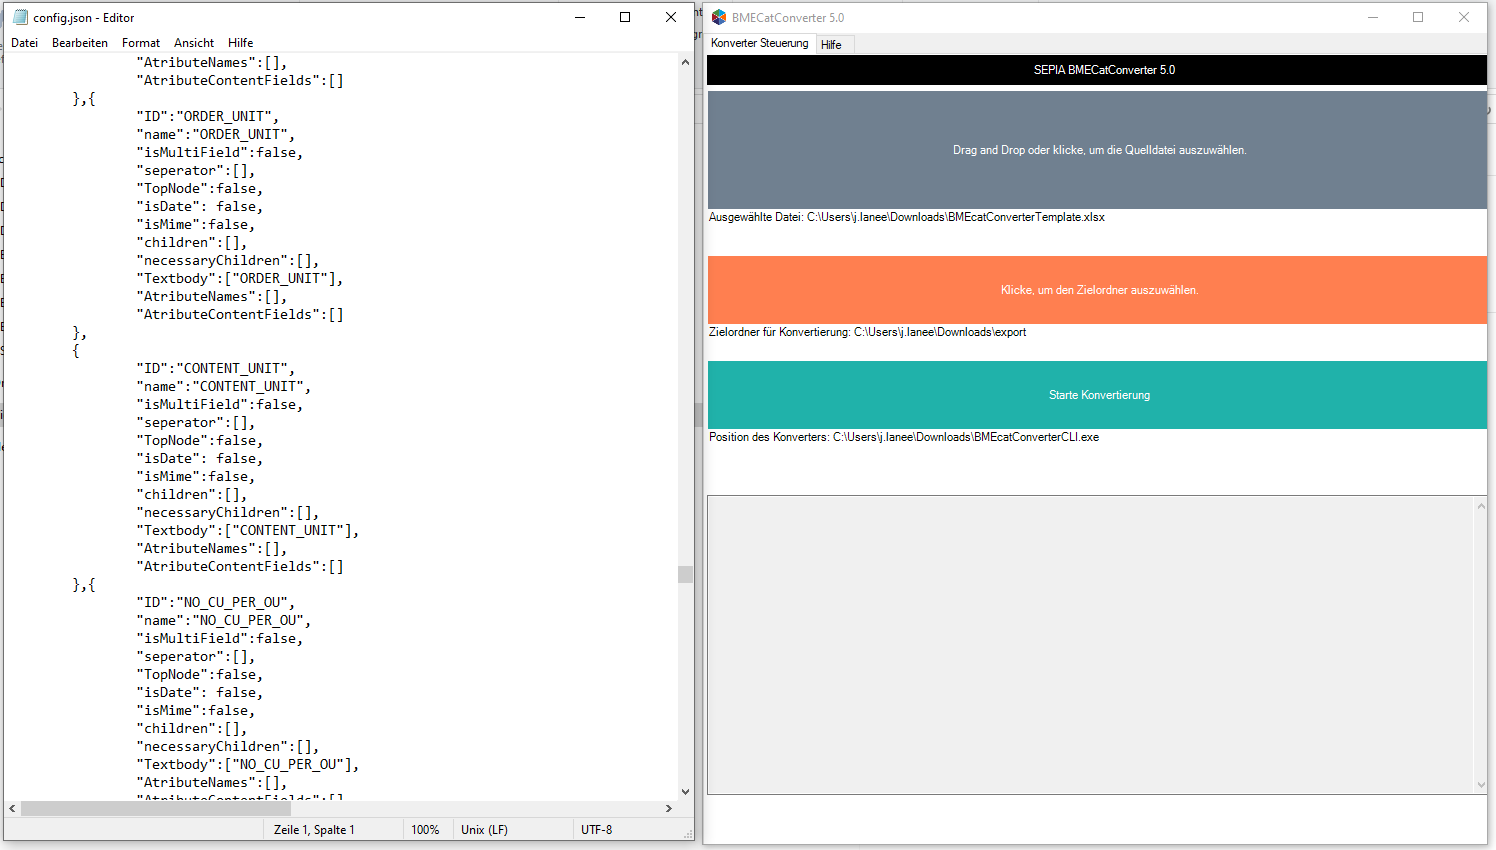This screenshot has height=850, width=1496.
Task: Click the editor horizontal scrollbar left arrow
Action: pos(12,808)
